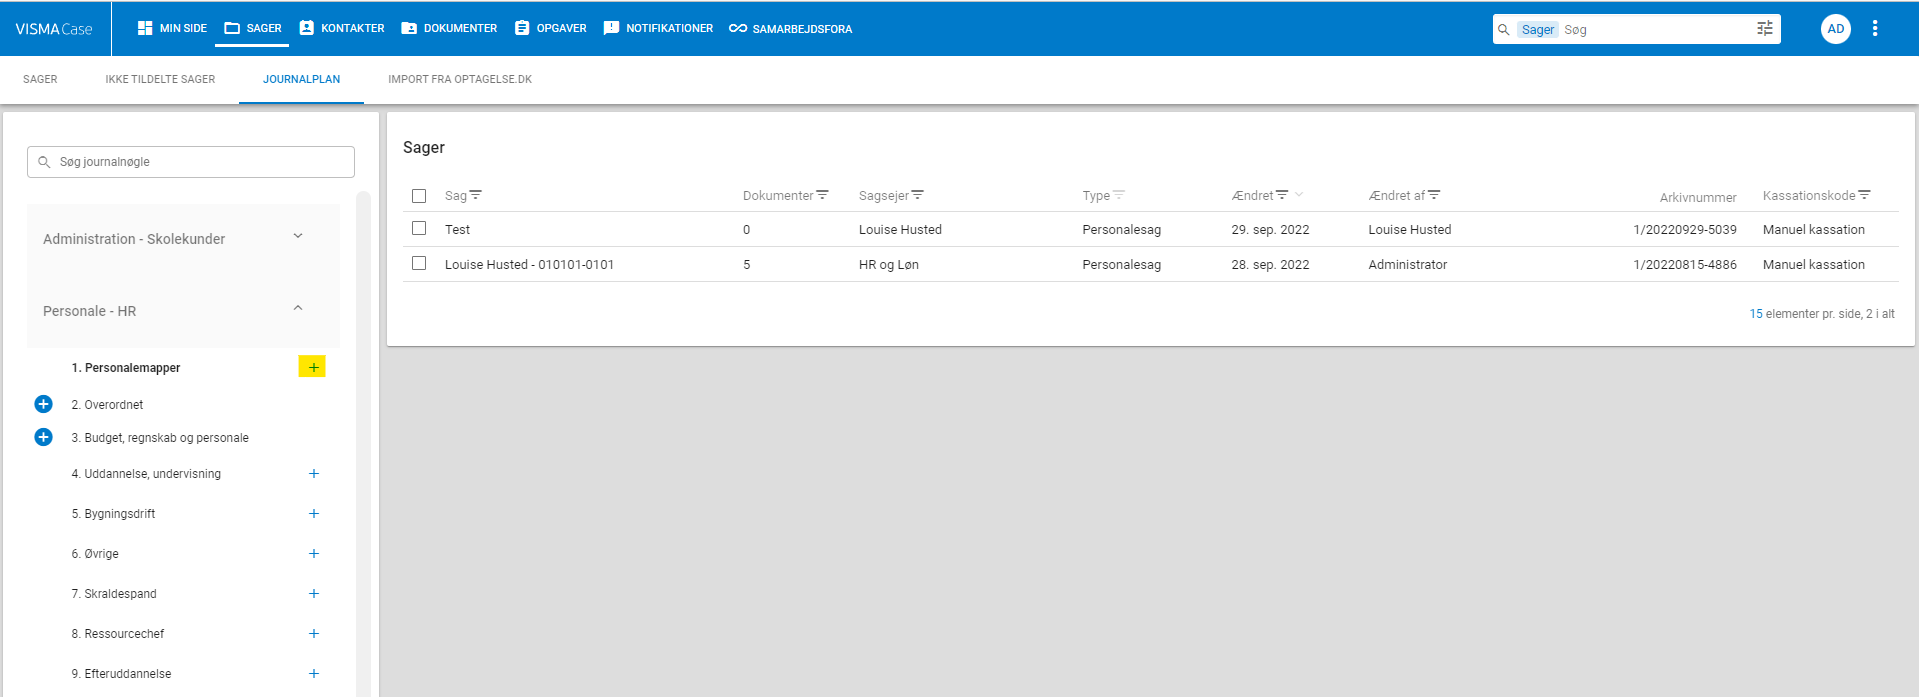
Task: Open the AD user avatar menu
Action: (1836, 29)
